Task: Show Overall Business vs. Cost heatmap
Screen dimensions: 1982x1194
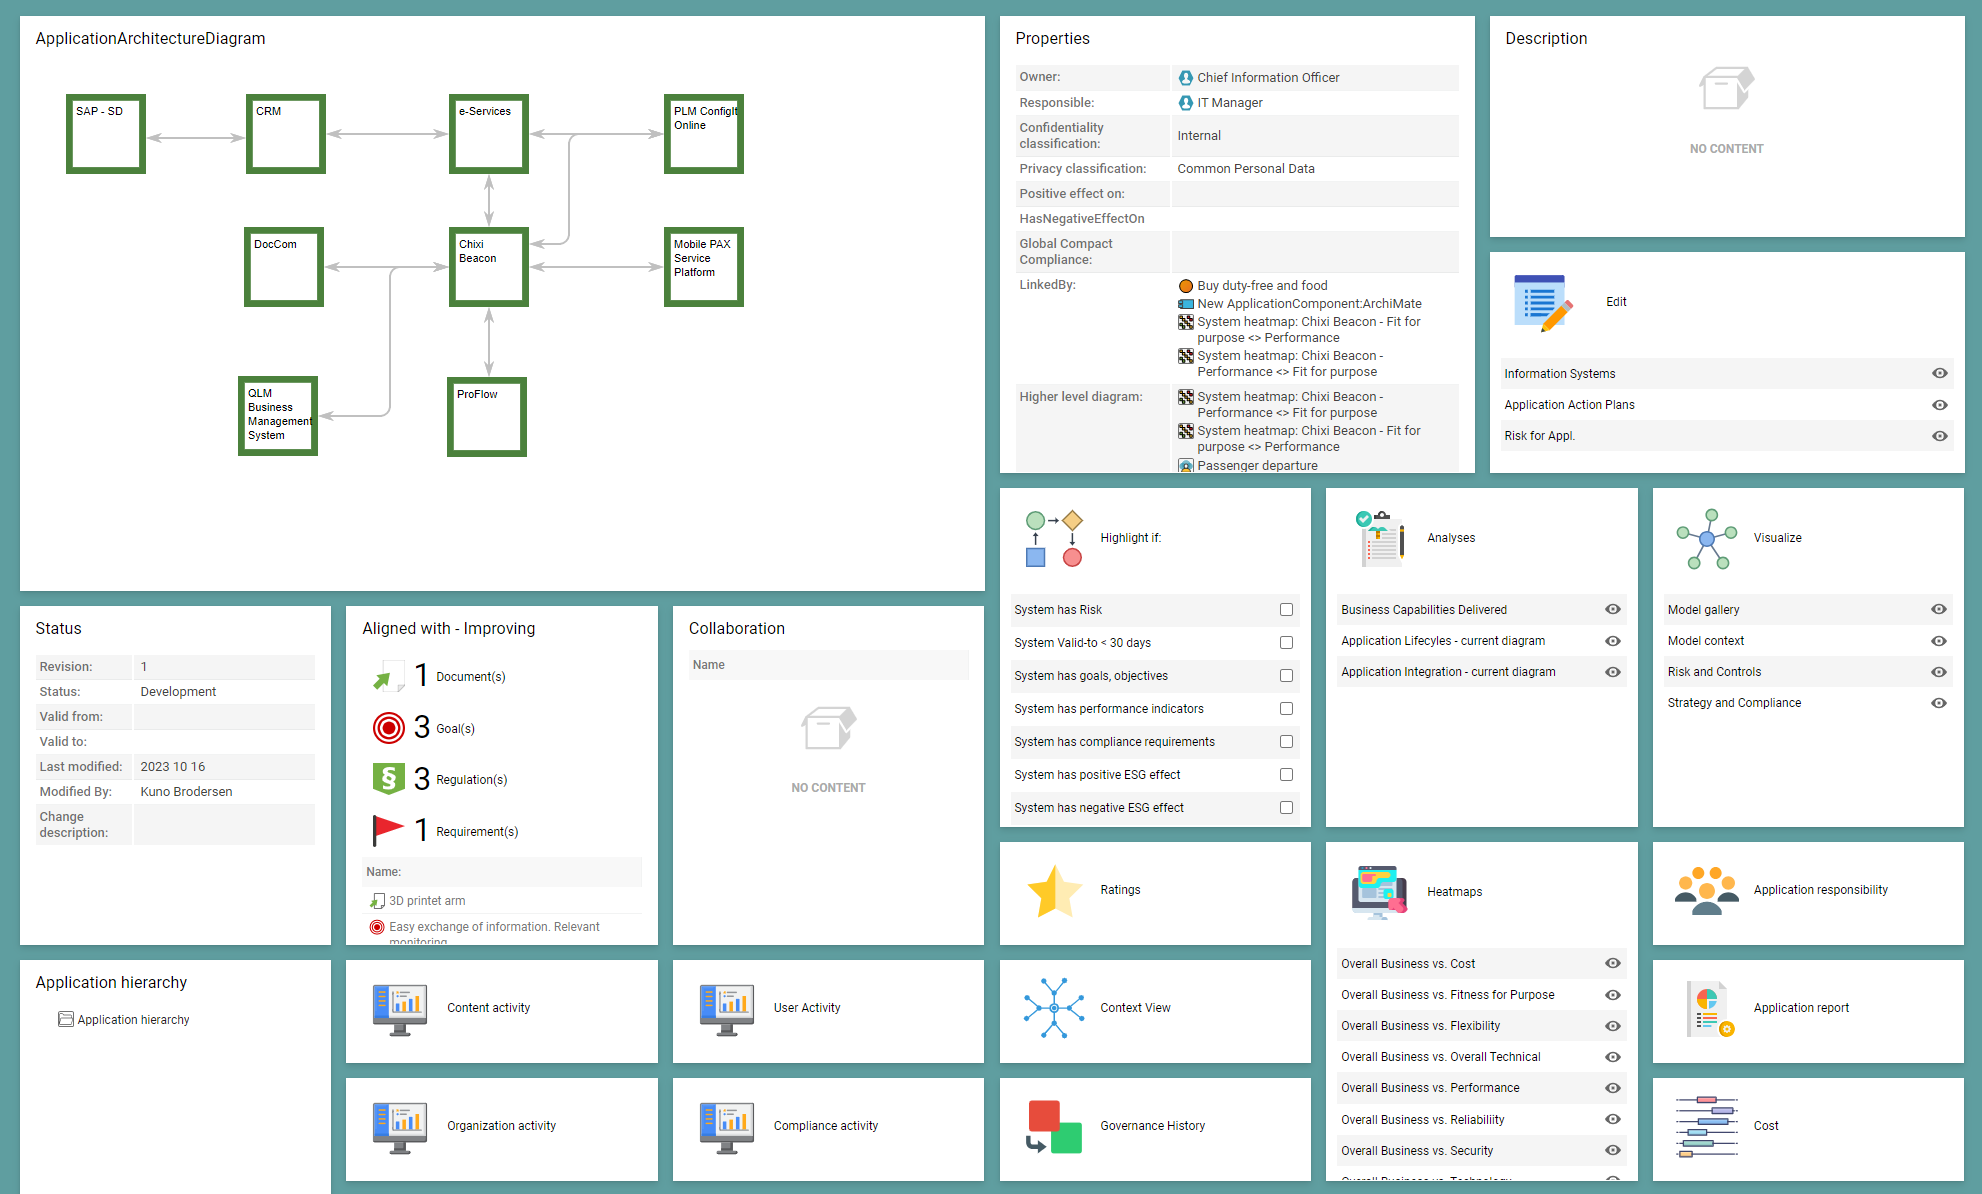Action: tap(1612, 964)
